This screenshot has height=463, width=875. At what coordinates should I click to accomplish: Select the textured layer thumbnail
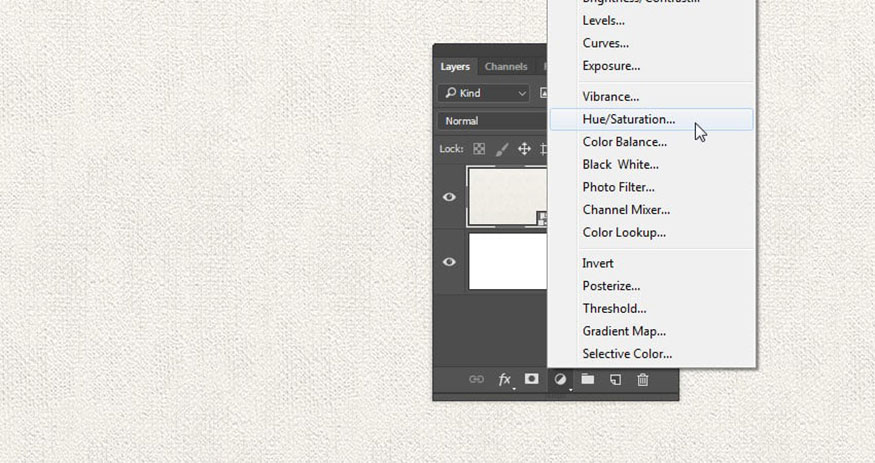(507, 197)
